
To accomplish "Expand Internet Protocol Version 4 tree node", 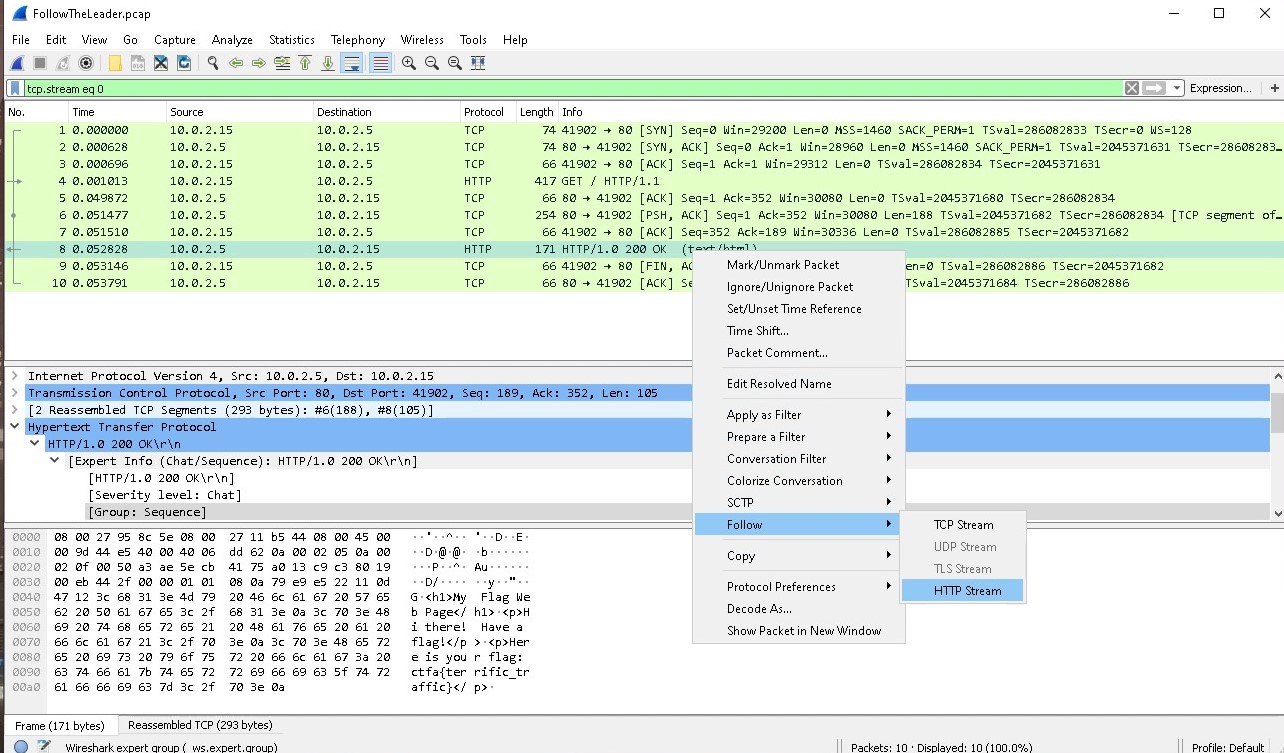I will click(15, 376).
